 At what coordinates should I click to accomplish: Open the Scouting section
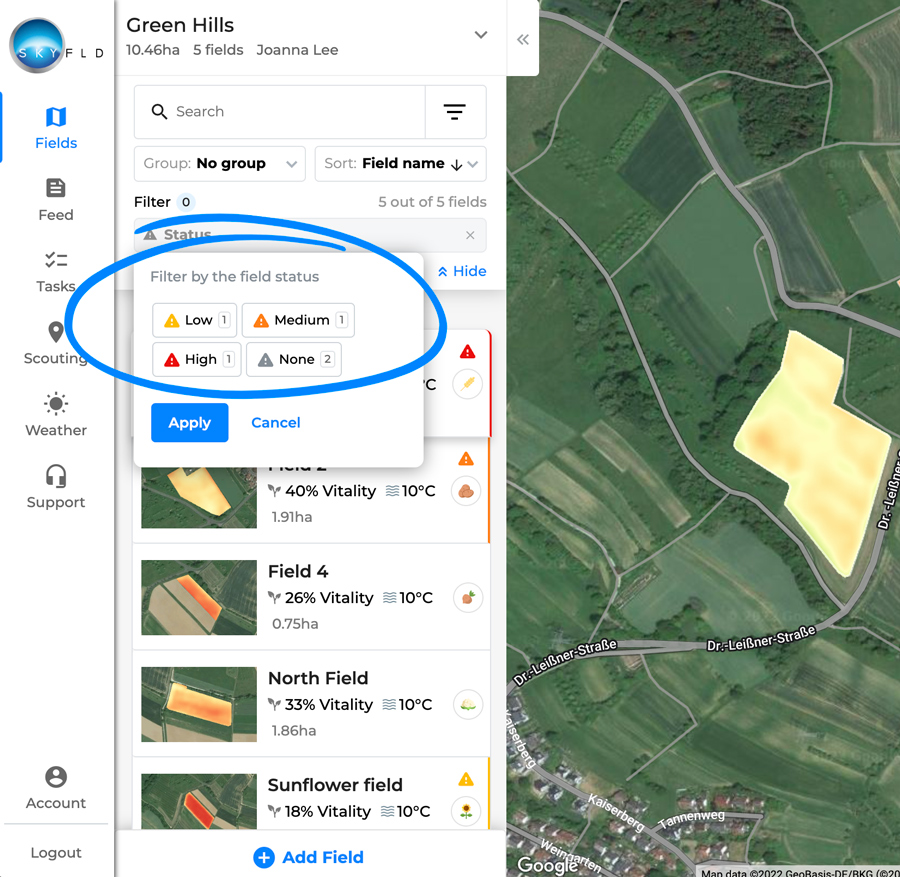click(56, 344)
